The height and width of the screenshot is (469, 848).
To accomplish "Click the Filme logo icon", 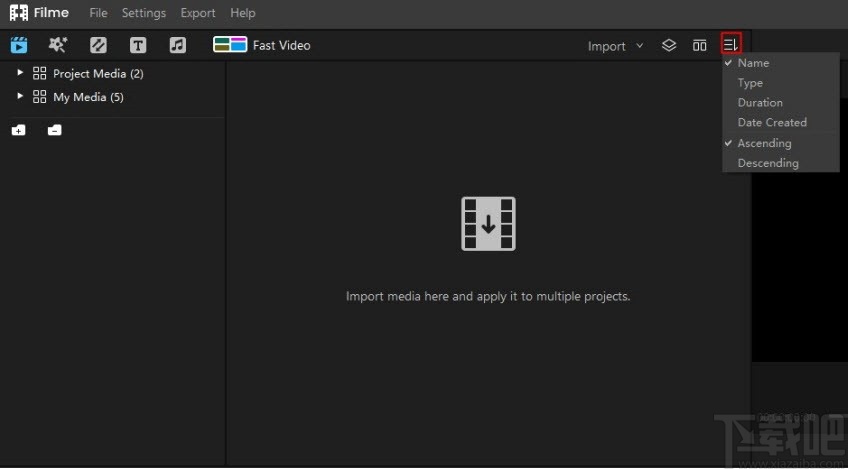I will click(19, 12).
